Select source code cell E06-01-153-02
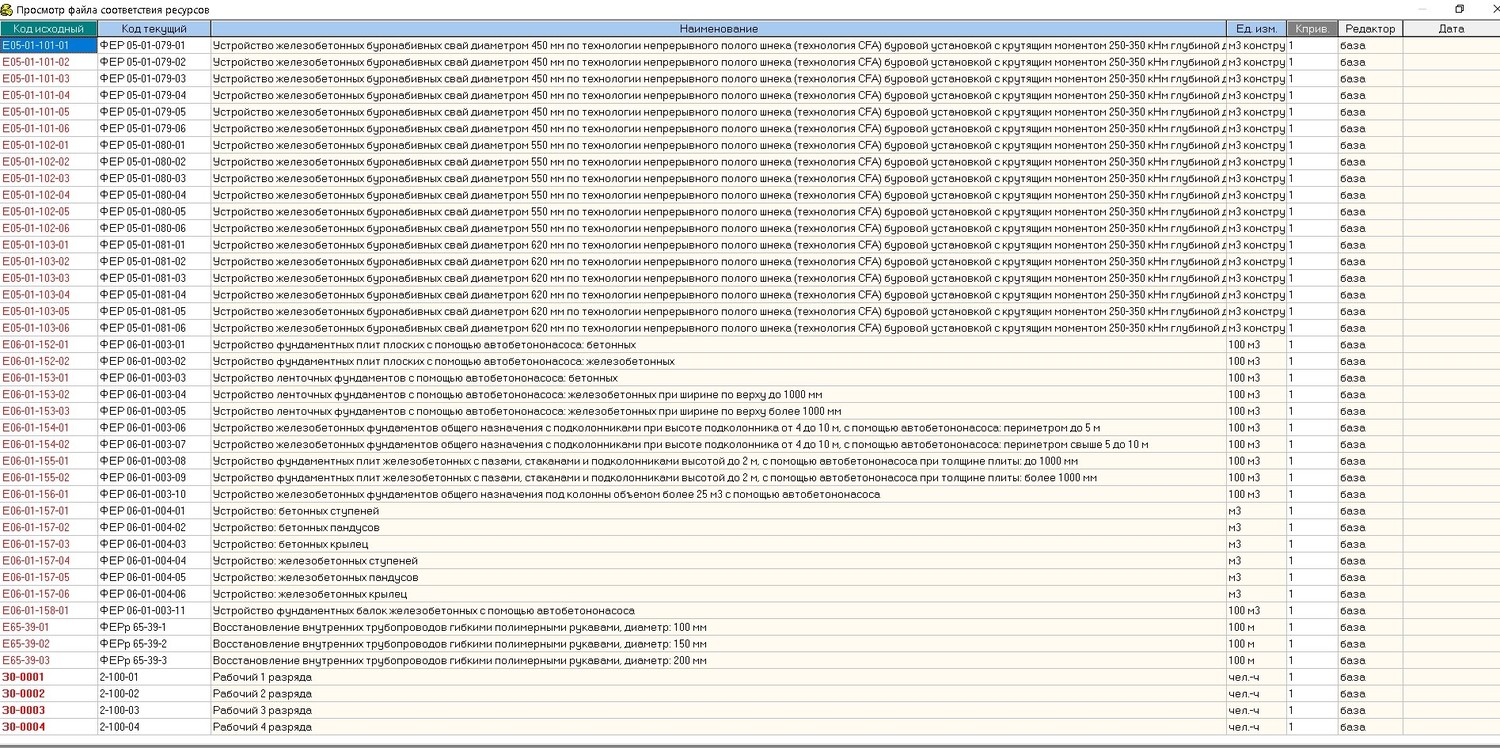This screenshot has width=1500, height=748. coord(49,394)
